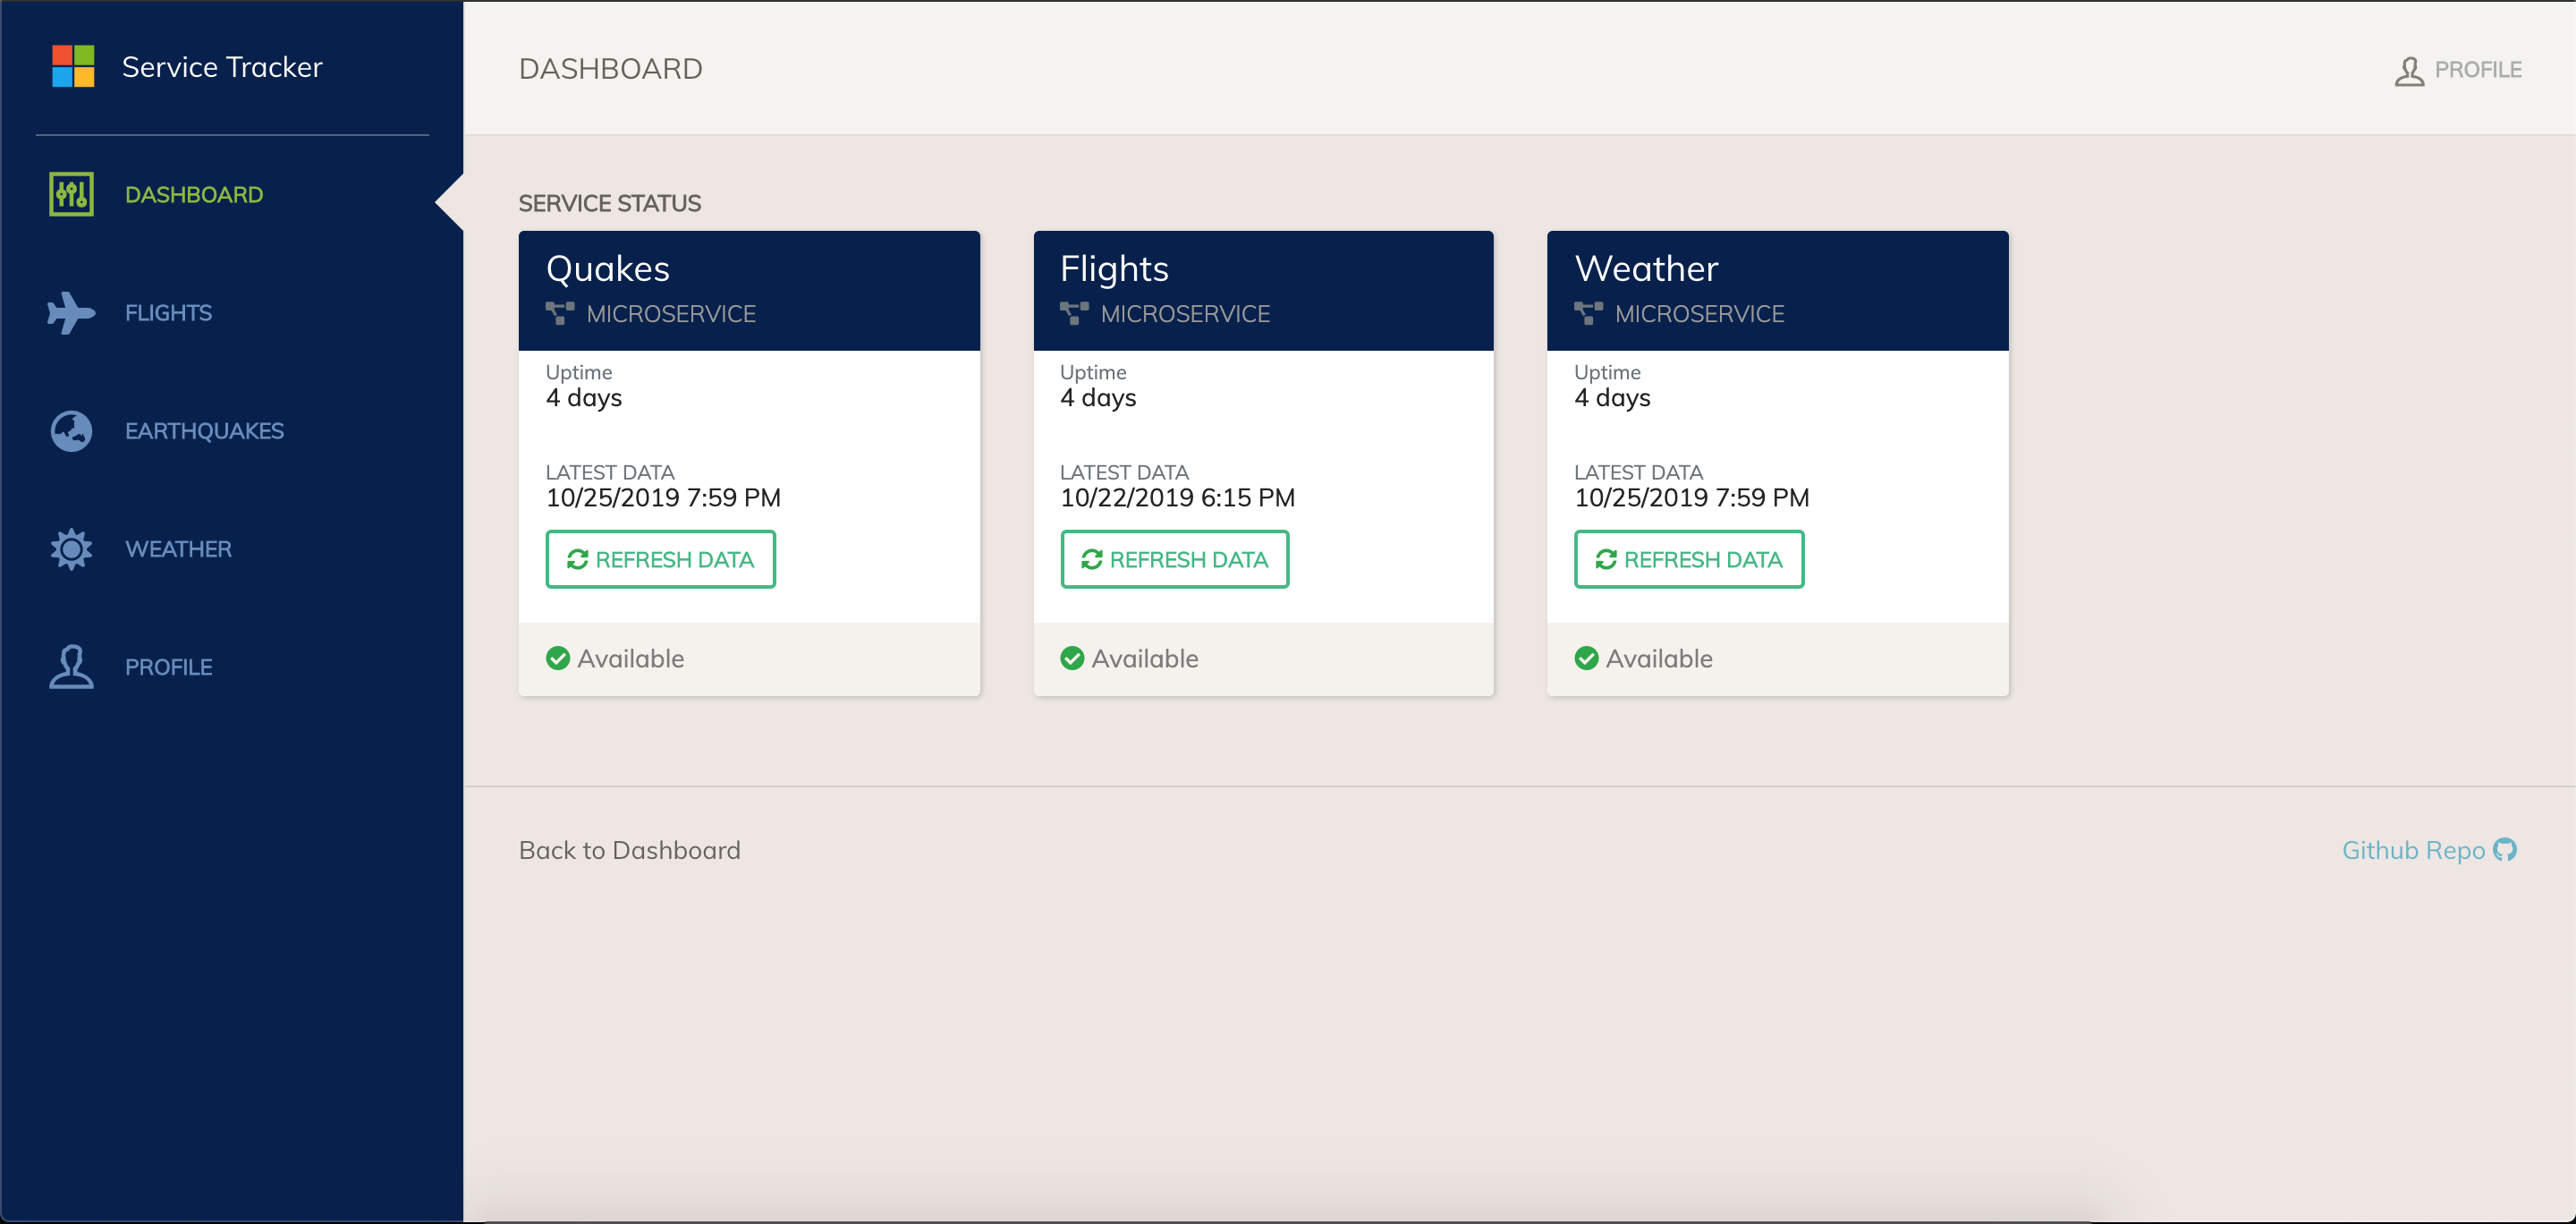Open the Earthquakes menu item in sidebar
Screen dimensions: 2576x1224
[204, 431]
